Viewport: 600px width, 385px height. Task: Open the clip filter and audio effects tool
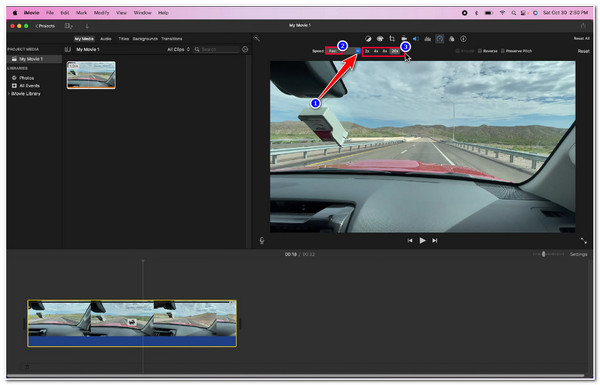[x=452, y=39]
